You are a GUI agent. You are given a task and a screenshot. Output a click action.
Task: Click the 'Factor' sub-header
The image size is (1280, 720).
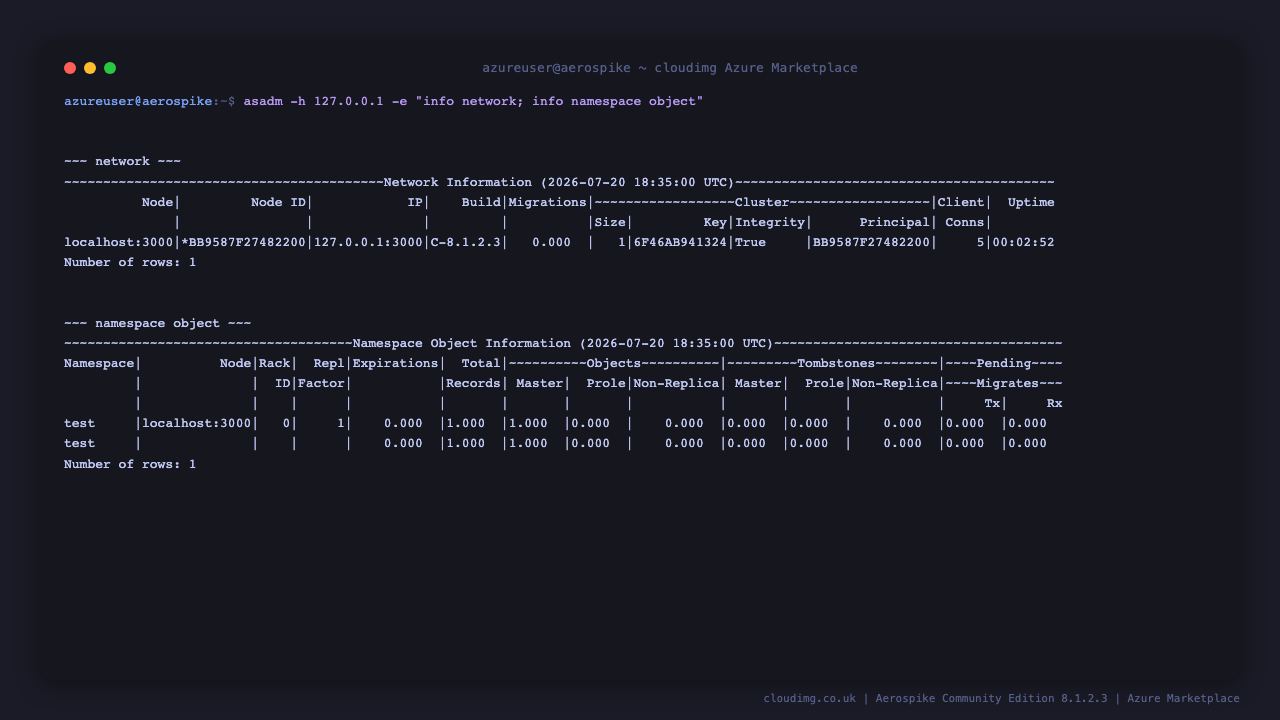321,383
